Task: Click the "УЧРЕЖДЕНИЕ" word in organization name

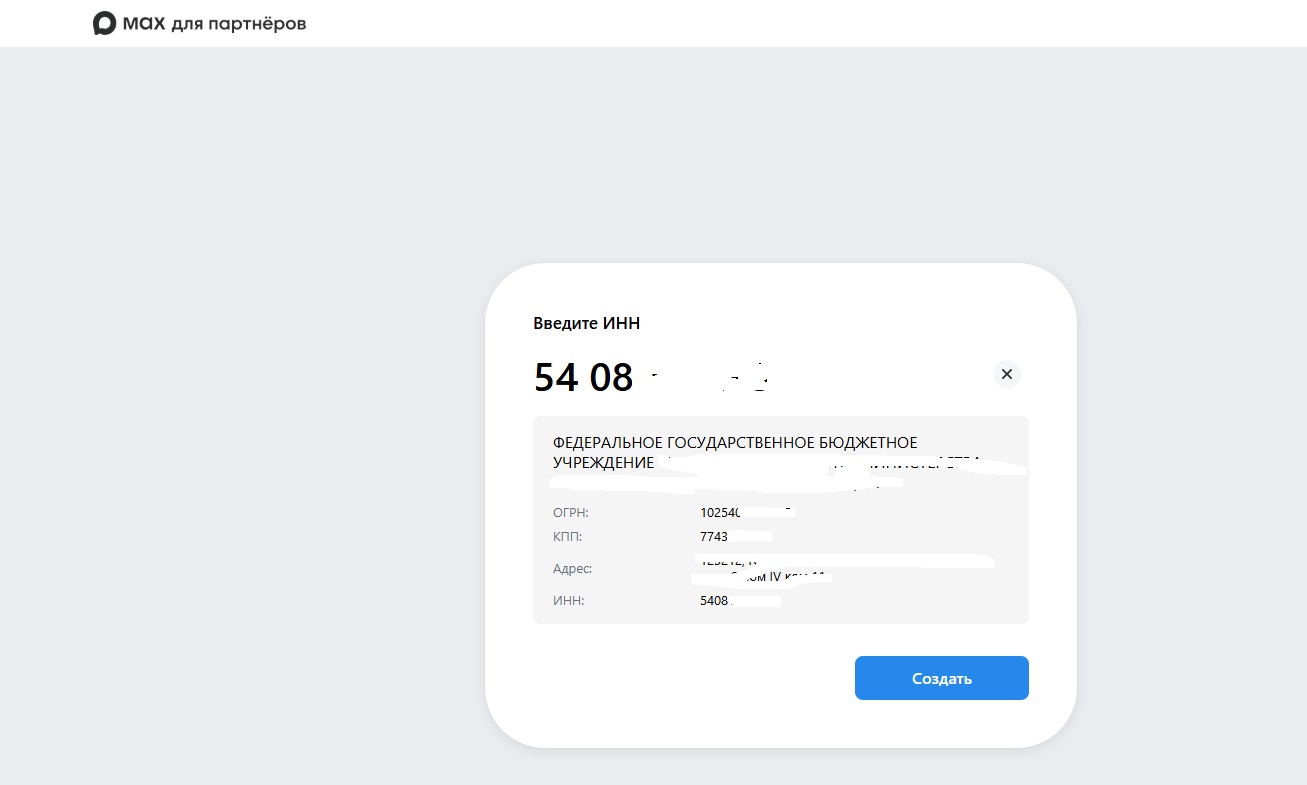Action: pyautogui.click(x=603, y=463)
